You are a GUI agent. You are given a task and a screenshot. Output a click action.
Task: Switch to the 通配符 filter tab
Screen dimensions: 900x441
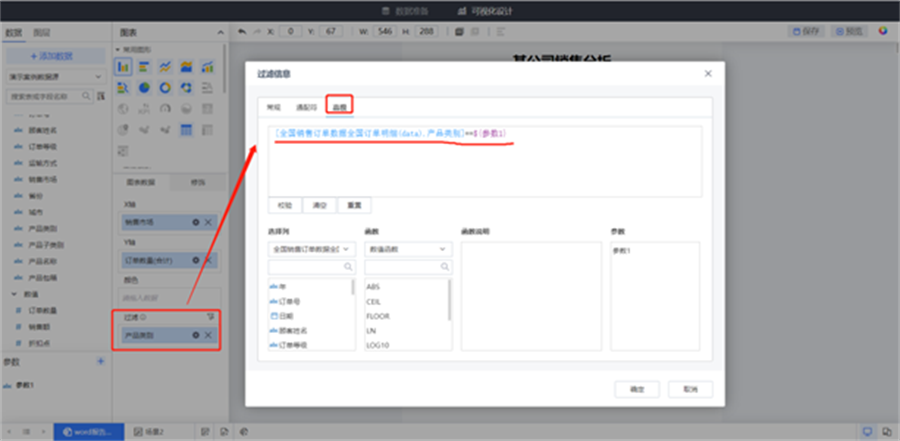pos(305,107)
